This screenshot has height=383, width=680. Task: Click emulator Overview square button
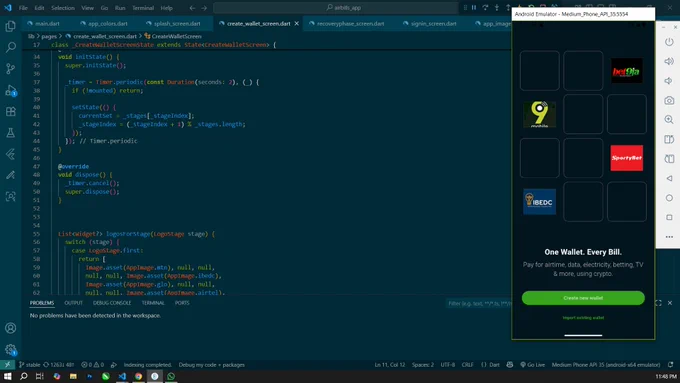click(x=669, y=217)
